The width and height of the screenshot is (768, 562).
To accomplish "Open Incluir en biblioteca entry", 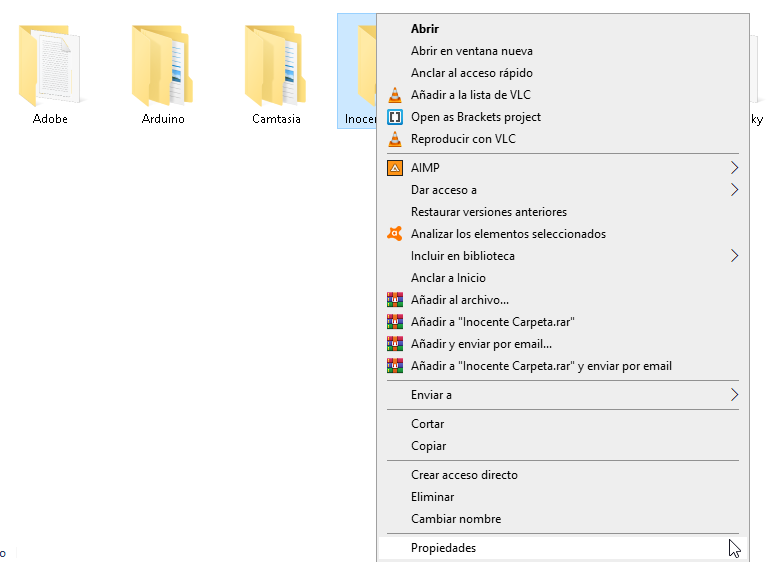I will 563,256.
